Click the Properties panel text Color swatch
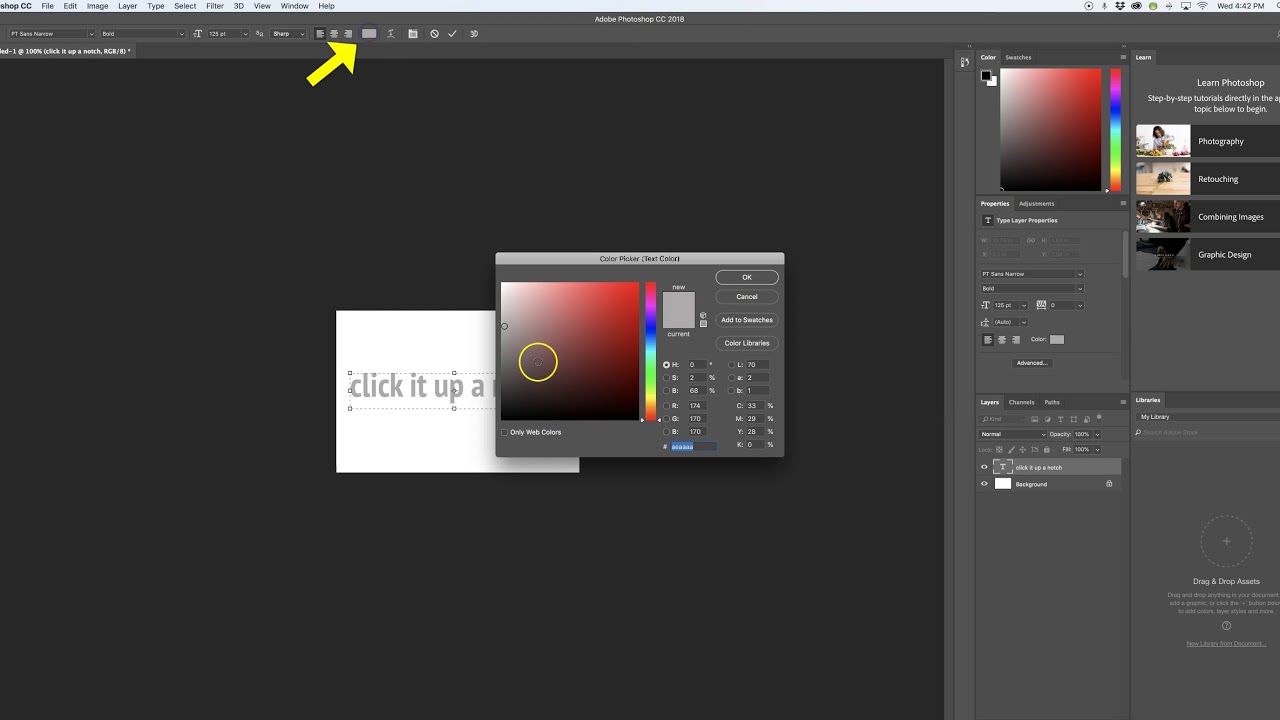1280x720 pixels. (x=1057, y=340)
